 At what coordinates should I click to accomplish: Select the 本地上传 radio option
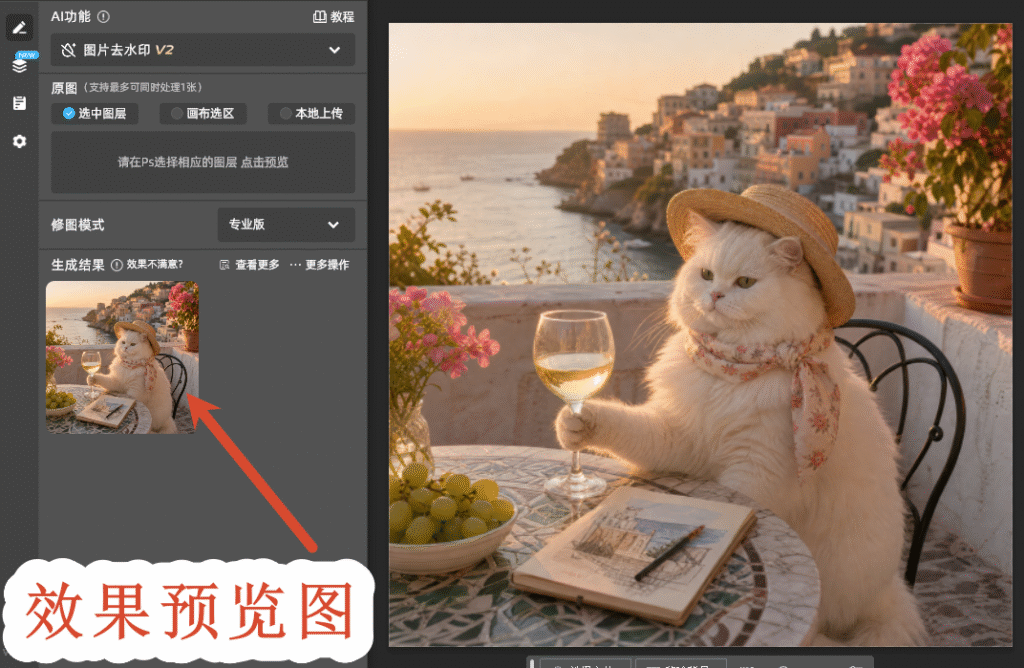click(x=312, y=113)
